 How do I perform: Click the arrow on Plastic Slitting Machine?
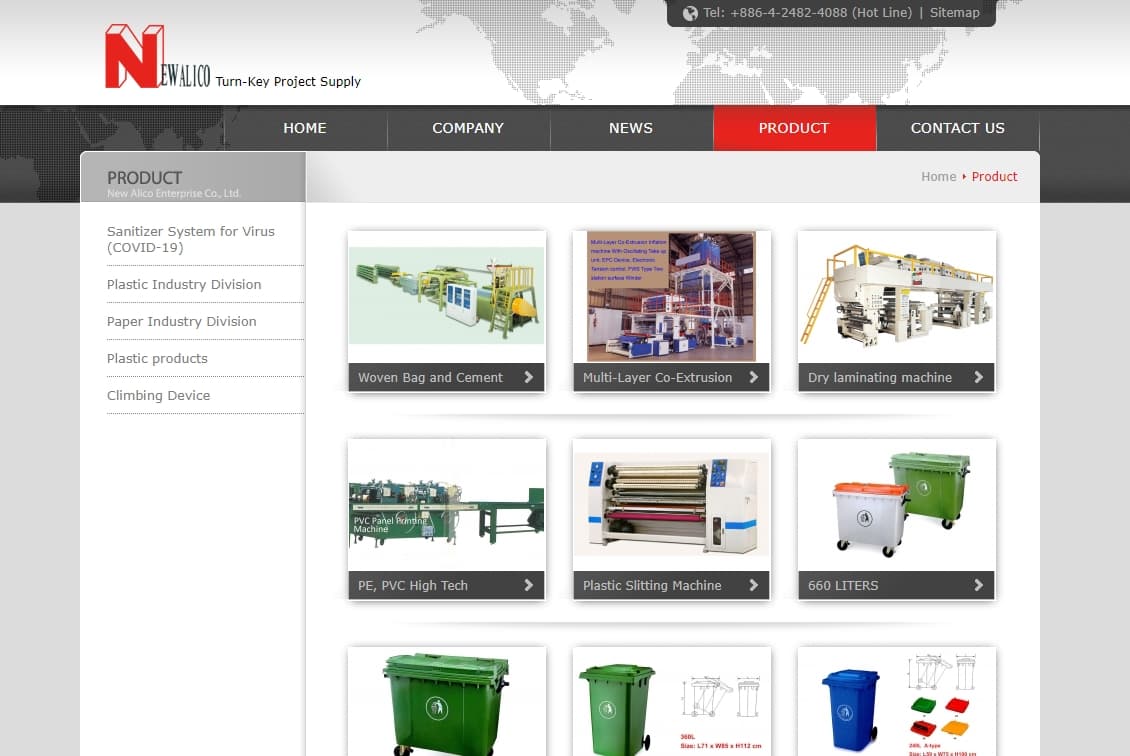753,585
